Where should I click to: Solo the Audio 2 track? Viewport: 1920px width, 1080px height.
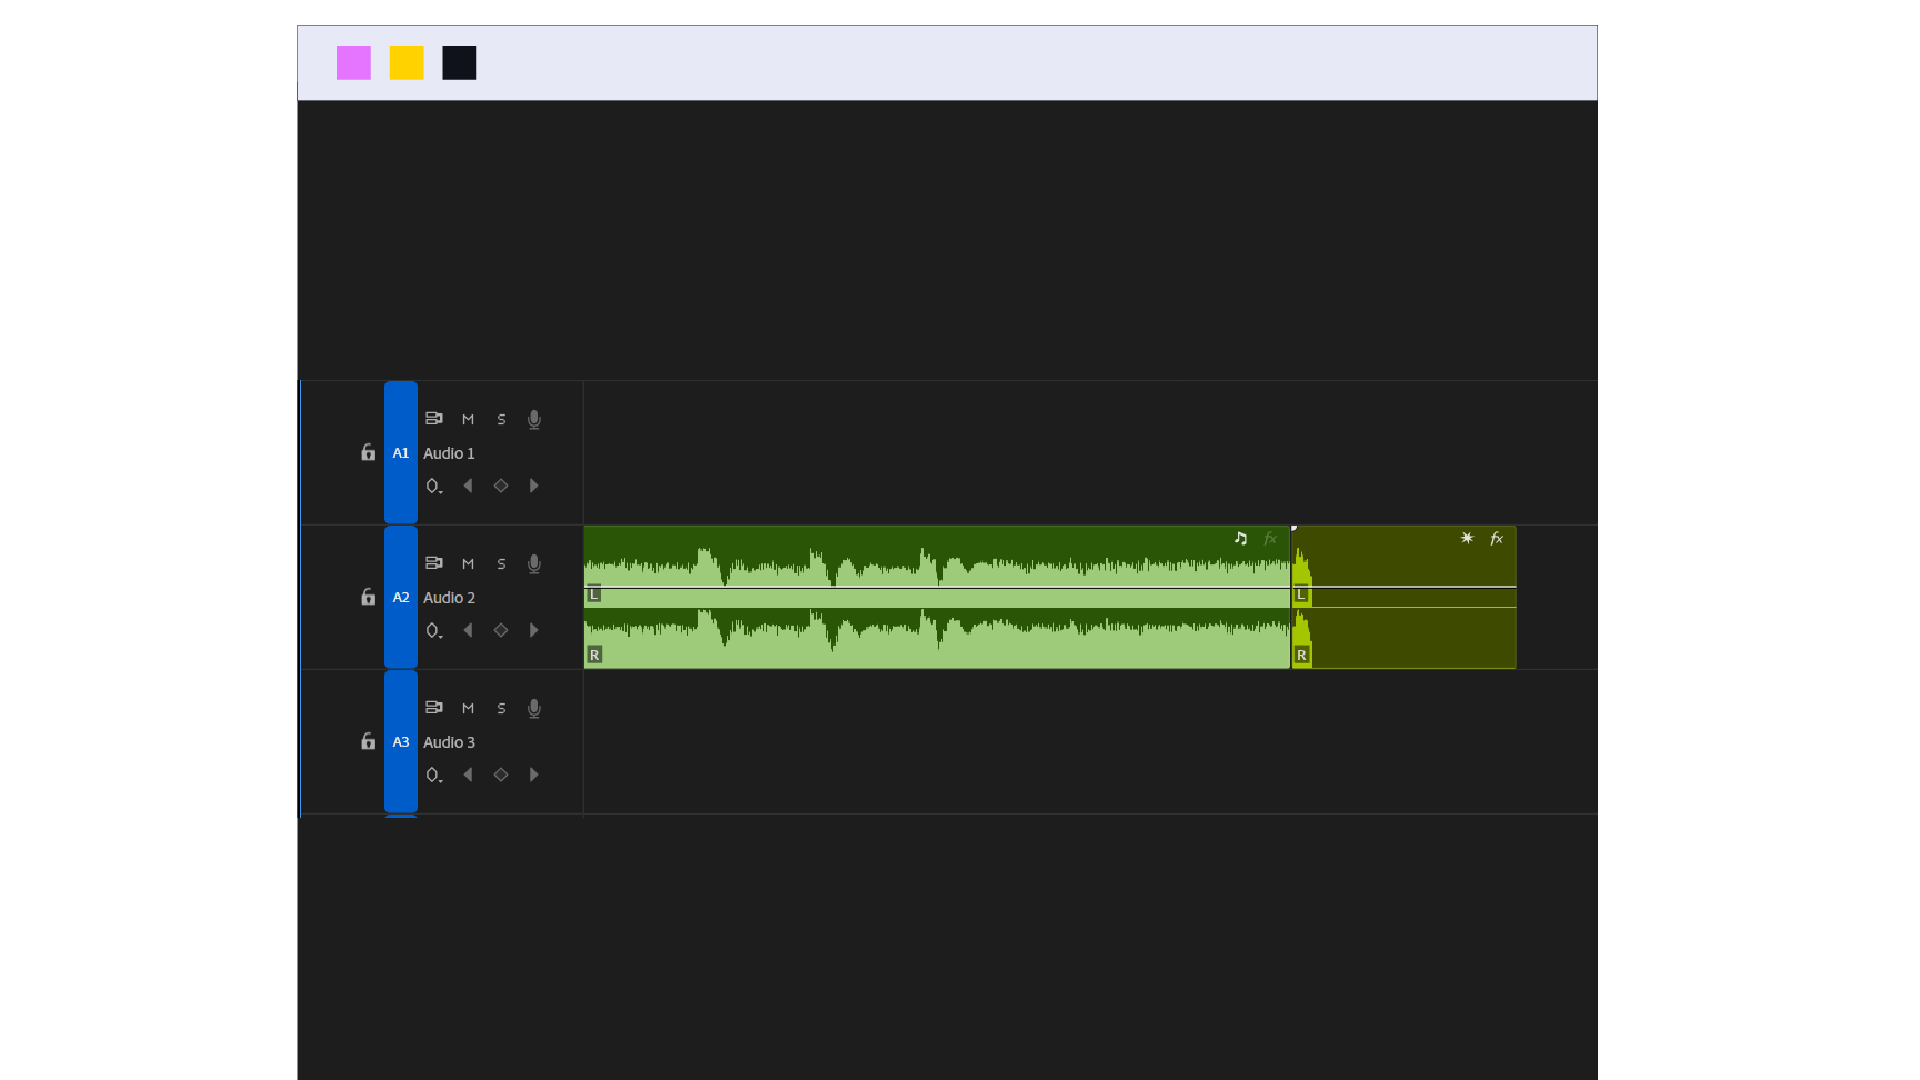[x=502, y=564]
